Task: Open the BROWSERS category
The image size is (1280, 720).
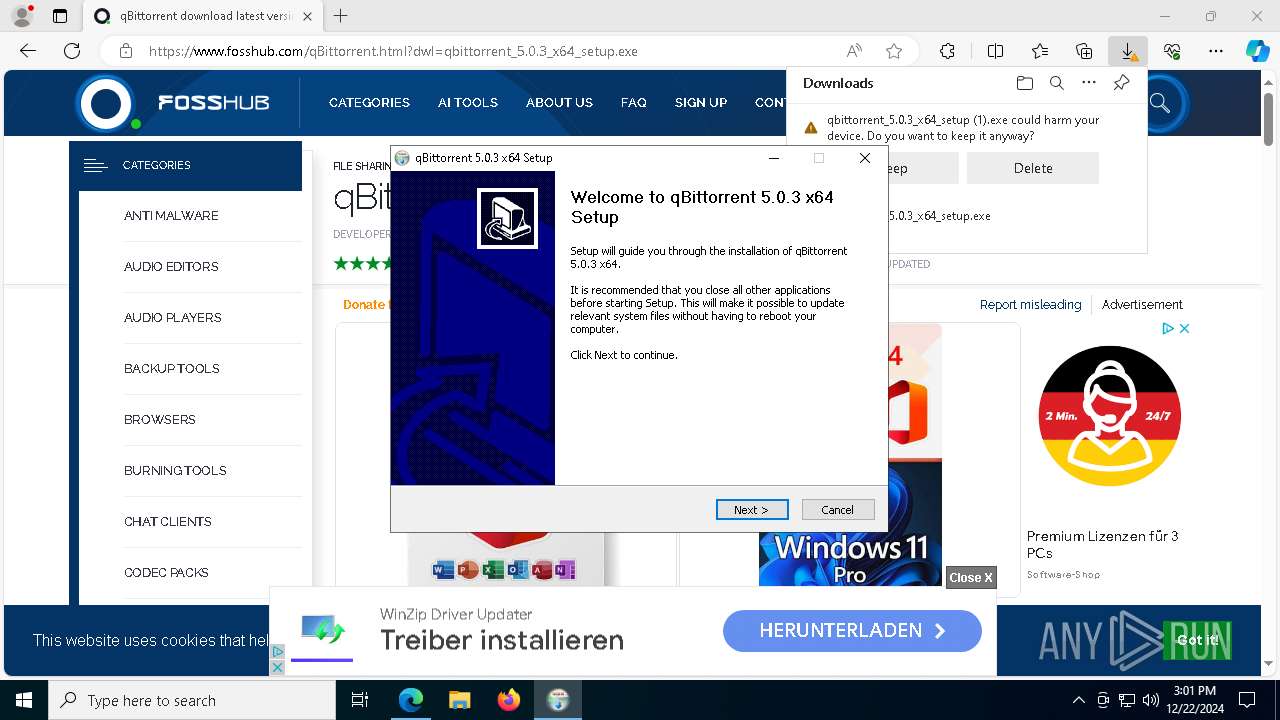Action: pyautogui.click(x=160, y=420)
